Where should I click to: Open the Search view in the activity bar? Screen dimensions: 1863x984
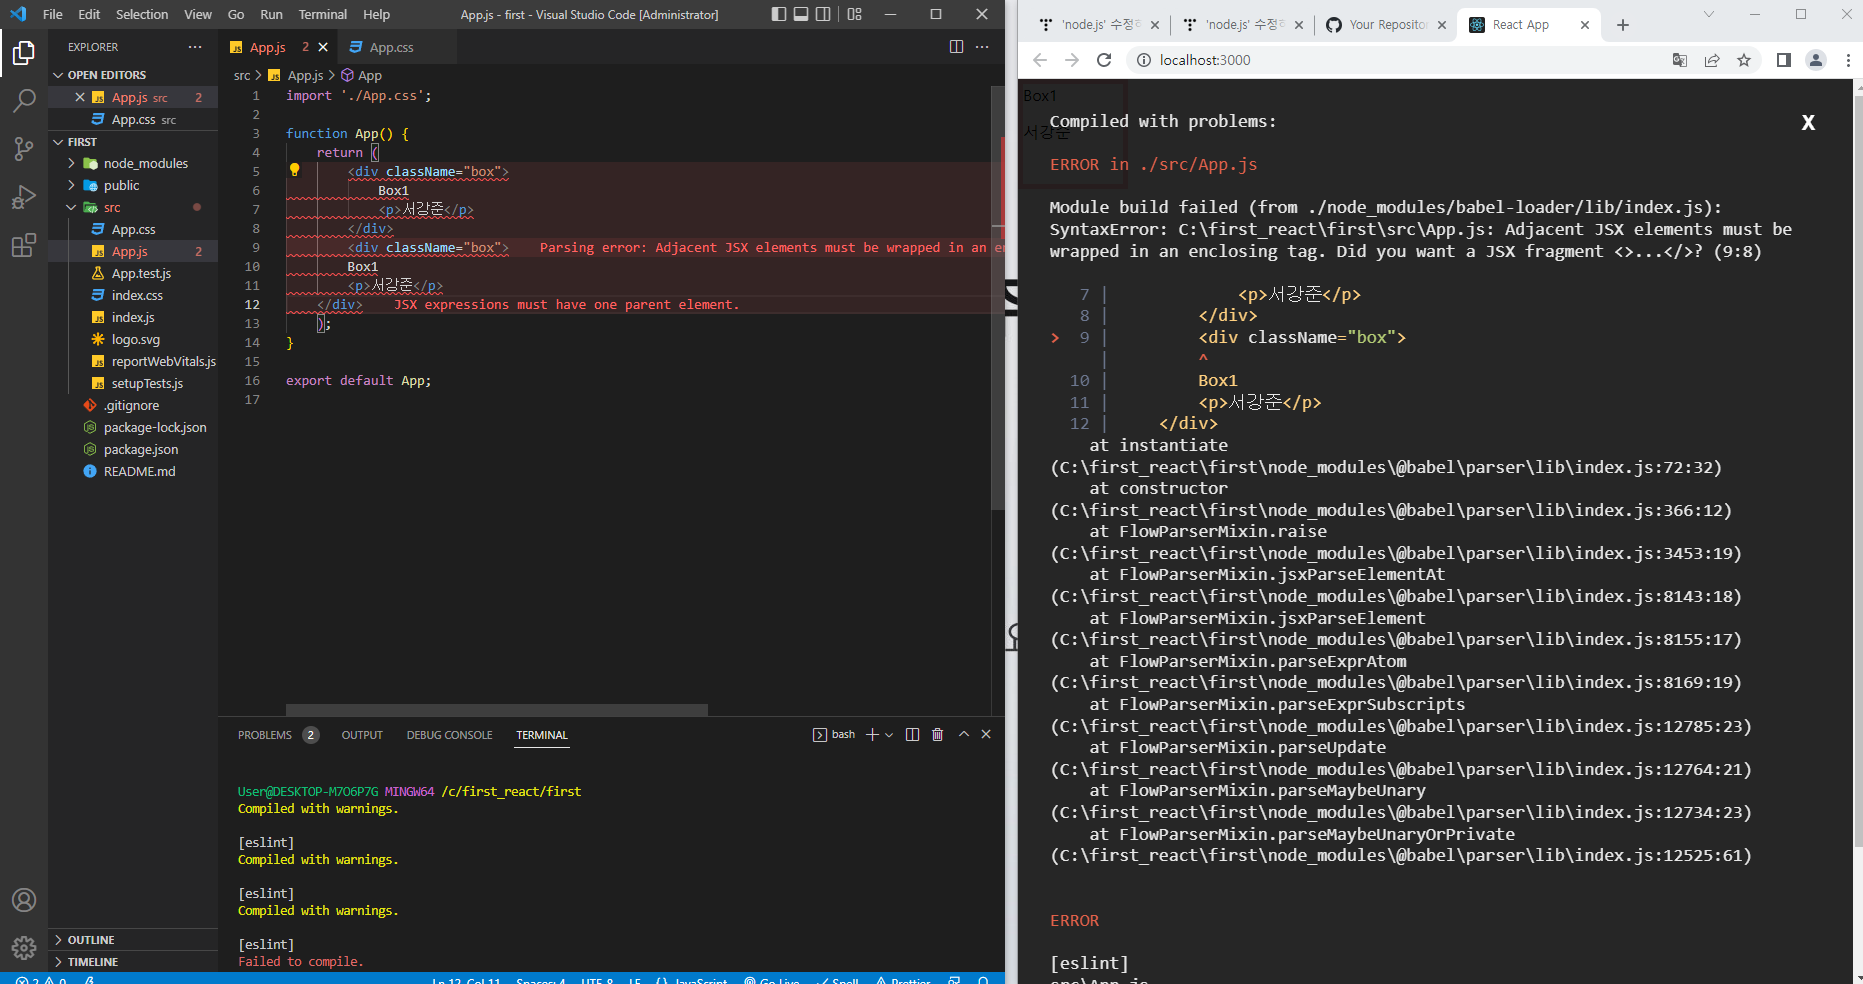pyautogui.click(x=24, y=101)
